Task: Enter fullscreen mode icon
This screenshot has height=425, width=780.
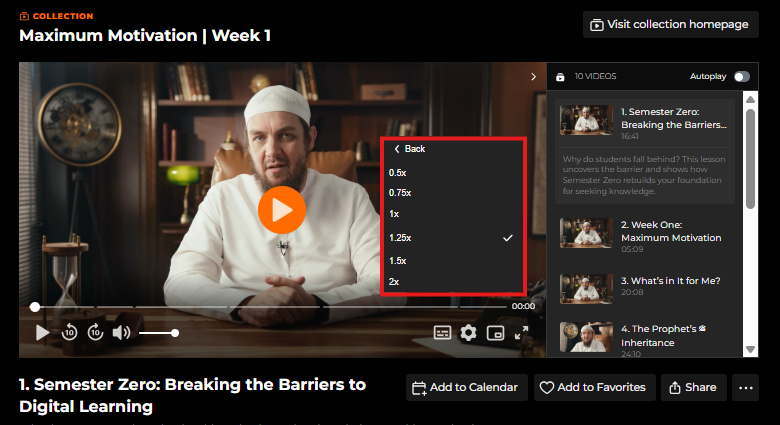Action: click(x=521, y=332)
